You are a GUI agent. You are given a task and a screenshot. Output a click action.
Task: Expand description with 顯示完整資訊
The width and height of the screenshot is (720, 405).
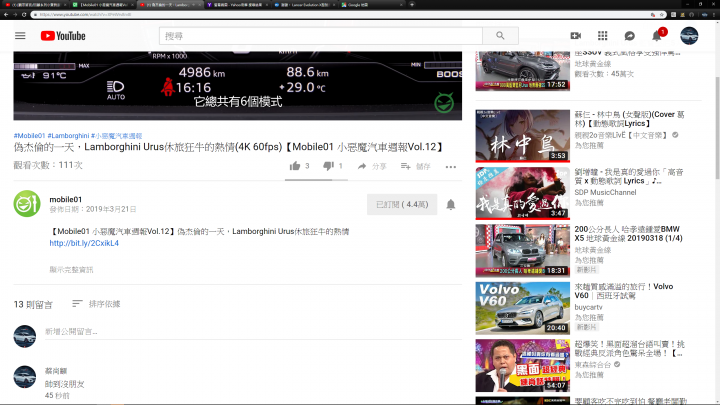pyautogui.click(x=71, y=270)
